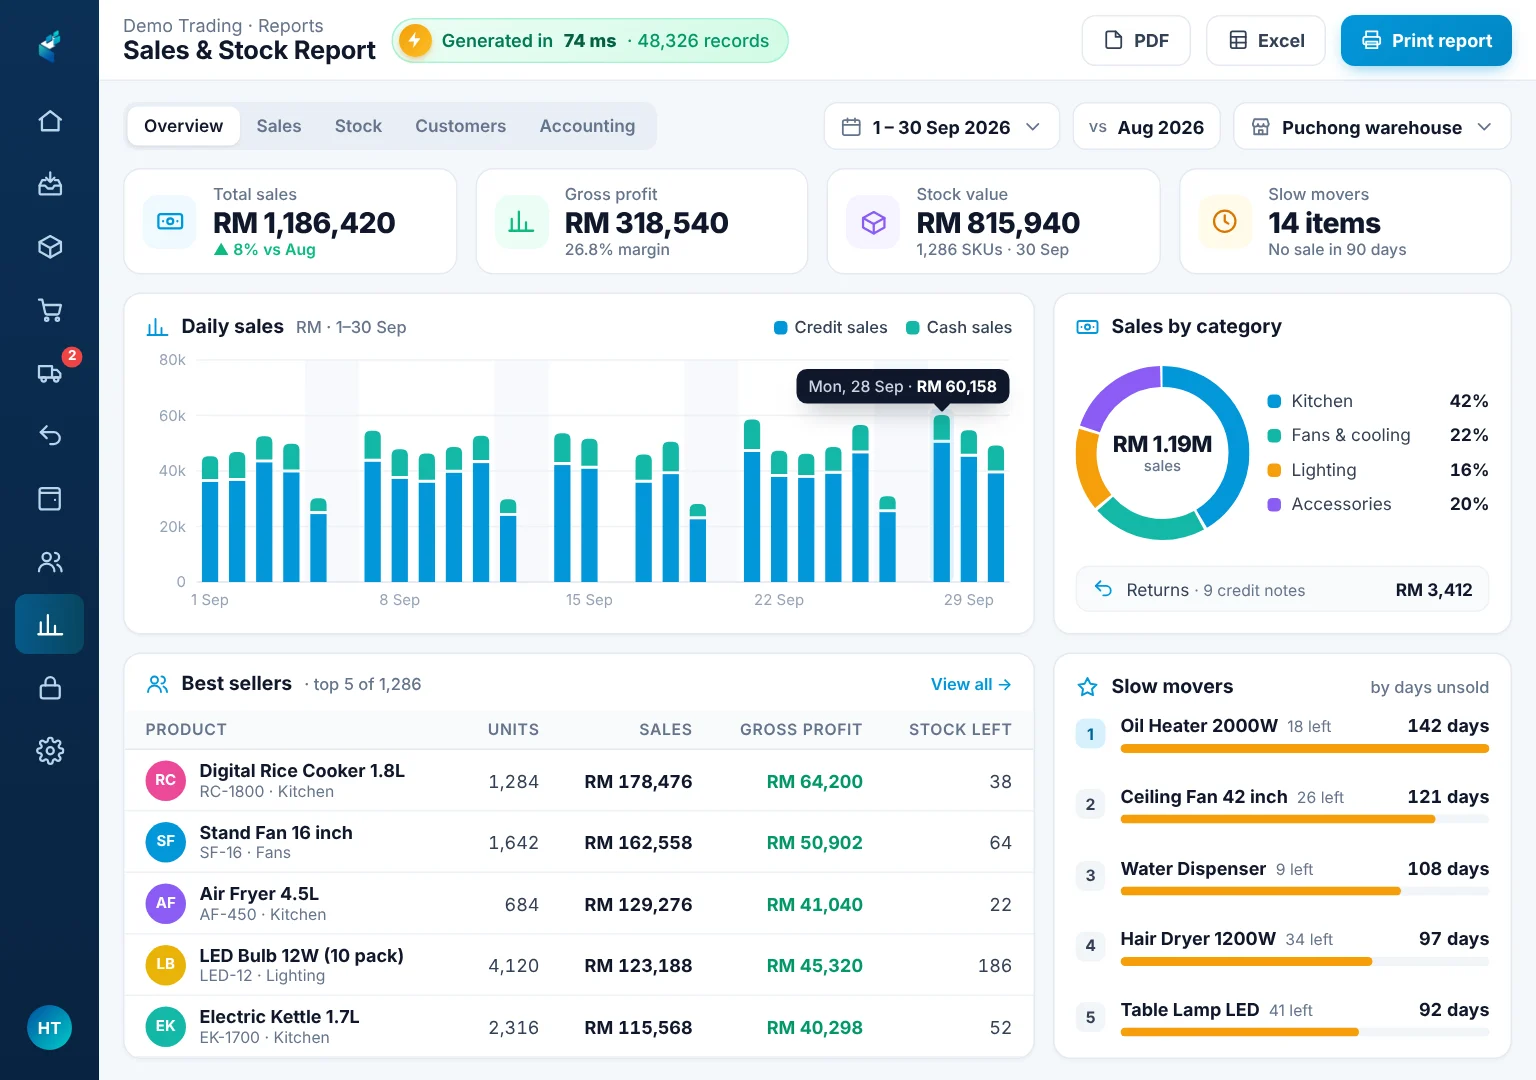Select the Overview tab
Viewport: 1536px width, 1080px height.
pyautogui.click(x=184, y=126)
